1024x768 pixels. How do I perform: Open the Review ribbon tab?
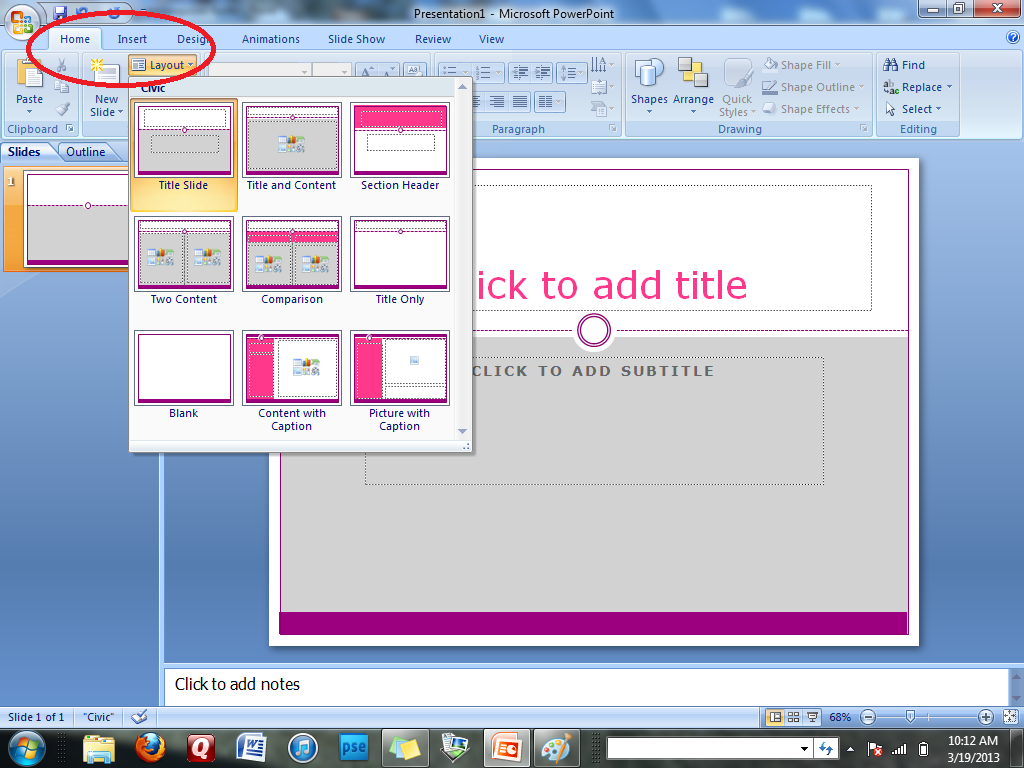pyautogui.click(x=433, y=39)
